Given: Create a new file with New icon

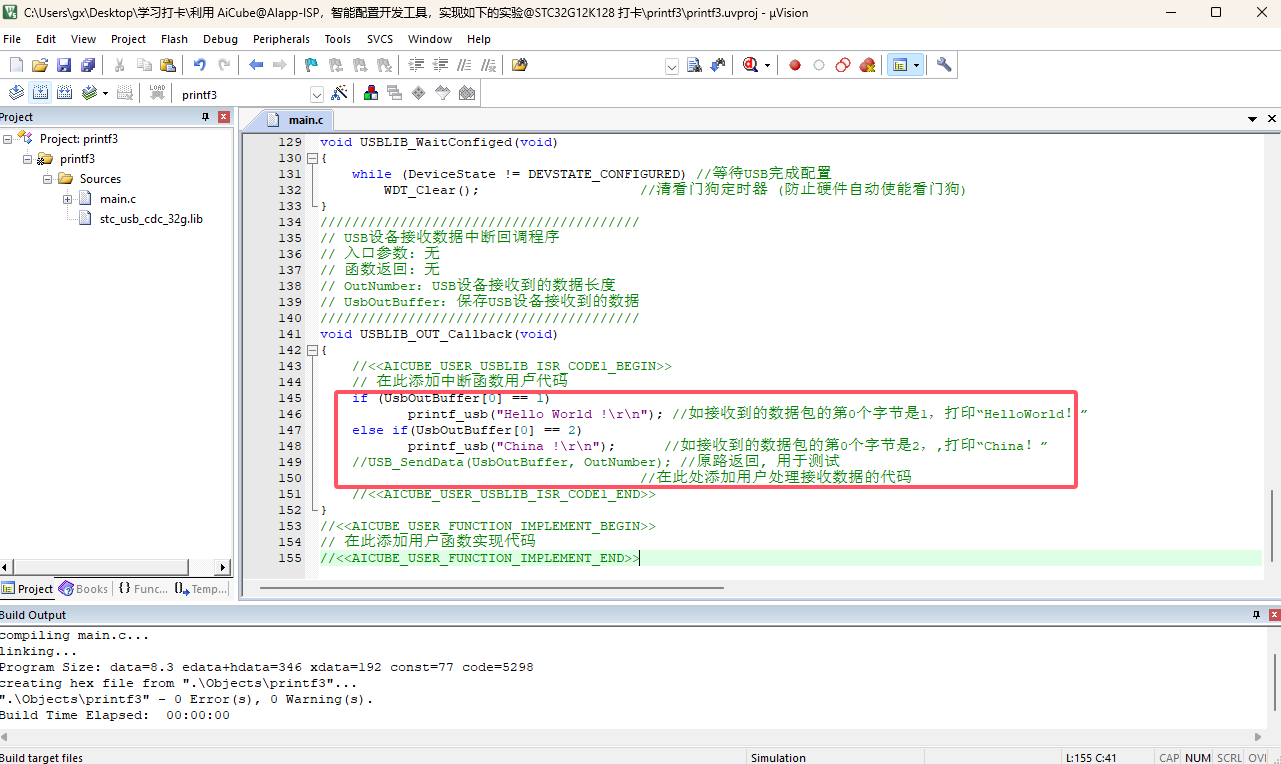Looking at the screenshot, I should click(x=16, y=65).
